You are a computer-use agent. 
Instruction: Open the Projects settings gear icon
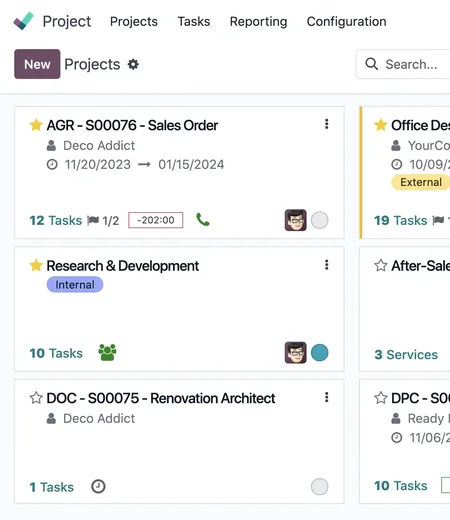(133, 64)
